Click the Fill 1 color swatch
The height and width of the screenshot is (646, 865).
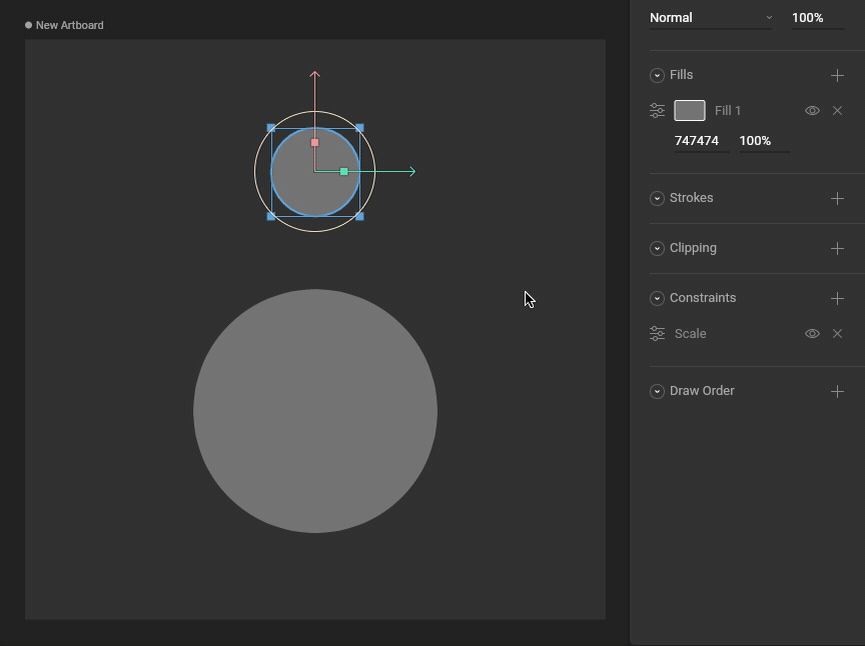pos(689,110)
